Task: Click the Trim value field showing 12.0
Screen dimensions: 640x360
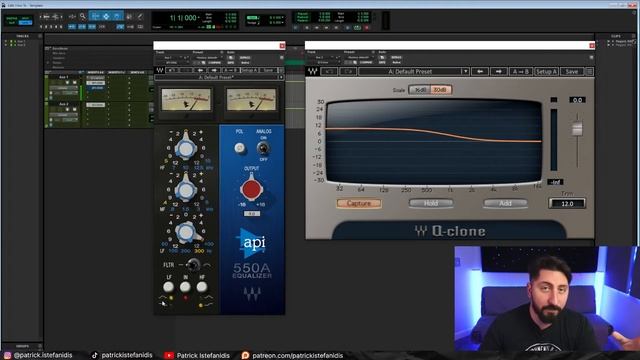Action: click(x=567, y=203)
